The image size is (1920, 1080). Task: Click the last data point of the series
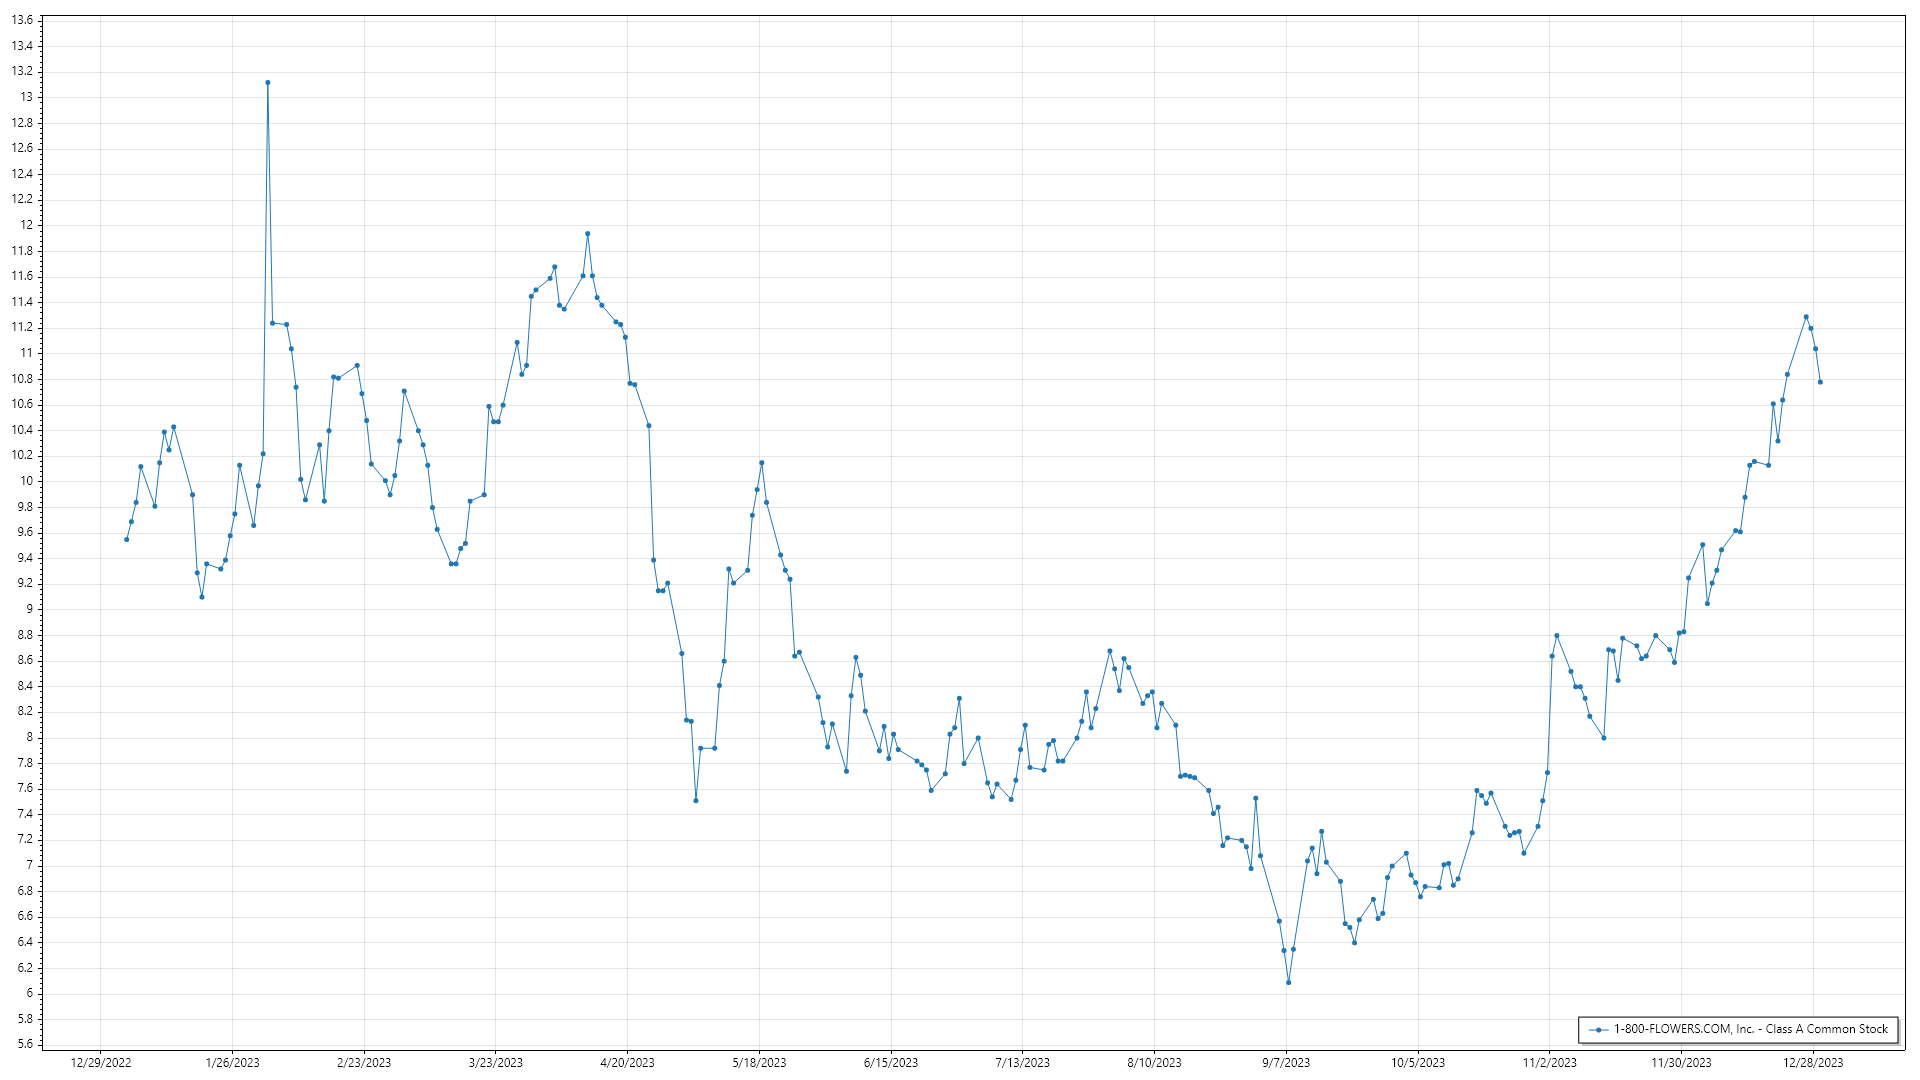[1820, 382]
